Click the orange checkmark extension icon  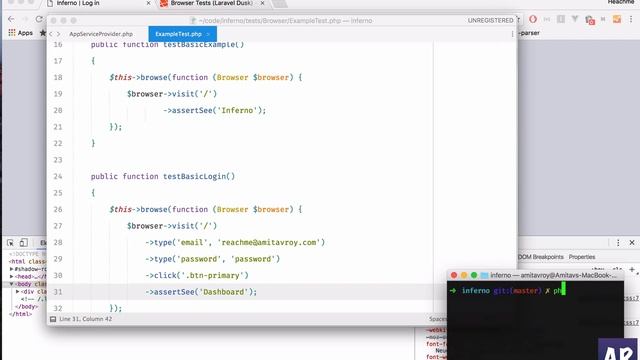point(617,19)
